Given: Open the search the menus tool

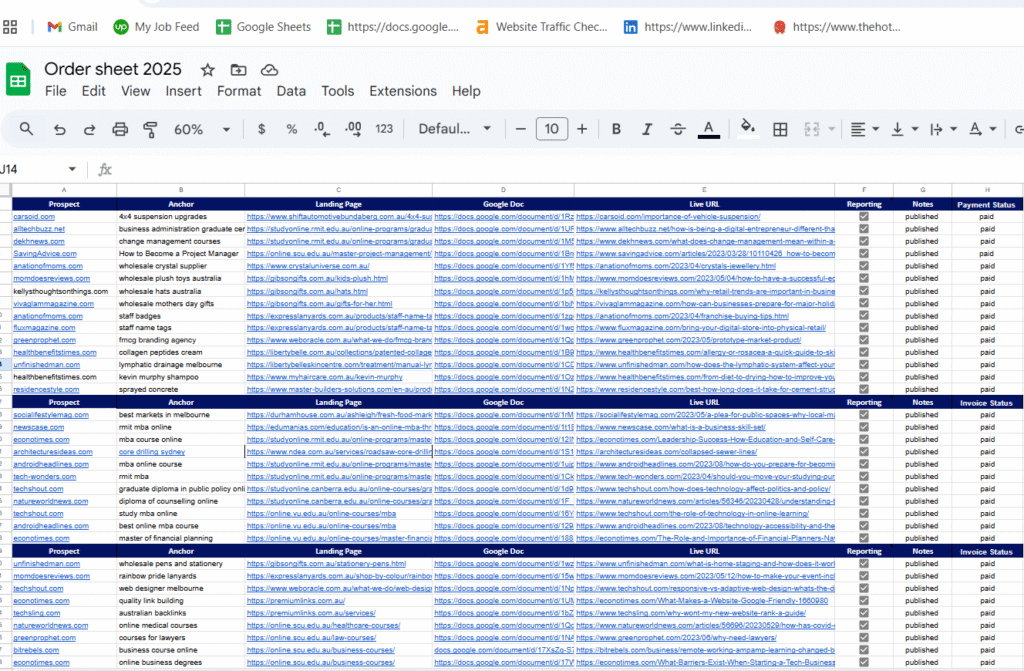Looking at the screenshot, I should (26, 129).
